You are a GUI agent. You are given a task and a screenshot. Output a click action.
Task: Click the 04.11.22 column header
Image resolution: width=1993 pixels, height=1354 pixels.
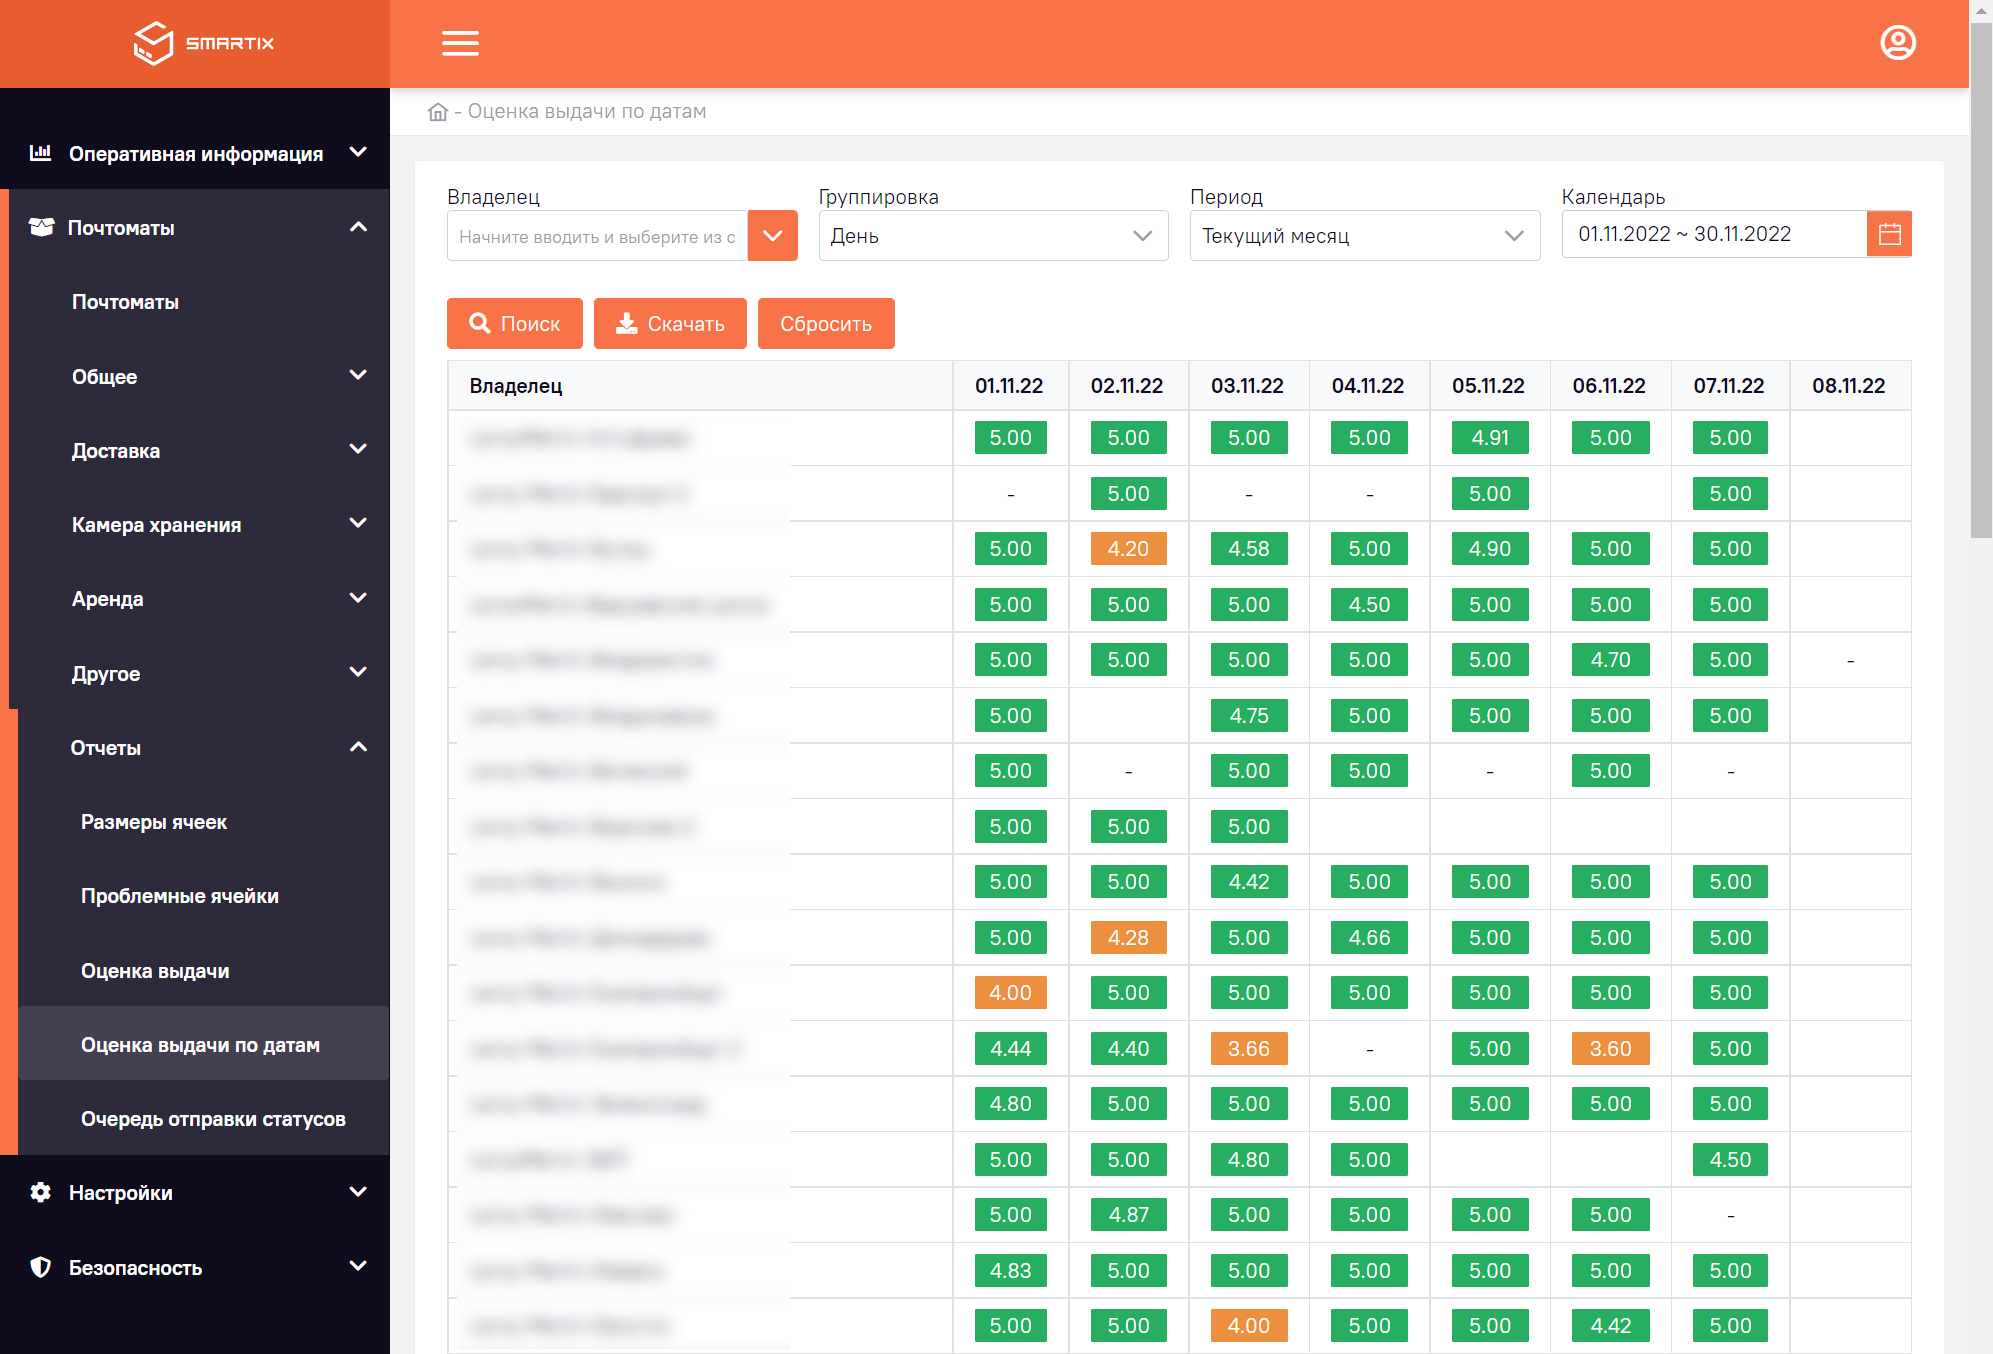1368,386
